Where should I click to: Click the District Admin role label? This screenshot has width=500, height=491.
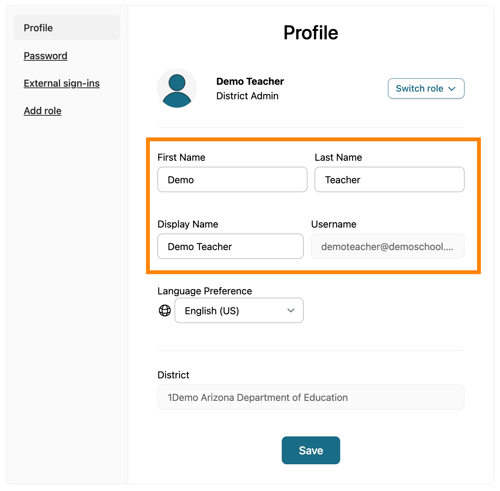tap(247, 96)
